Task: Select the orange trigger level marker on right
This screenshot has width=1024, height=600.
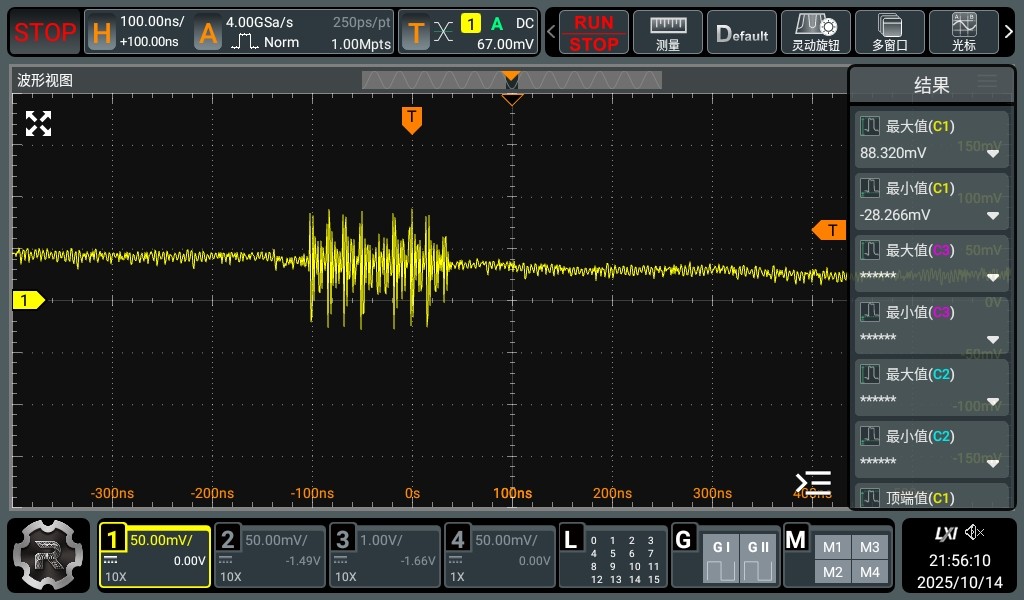Action: click(830, 231)
